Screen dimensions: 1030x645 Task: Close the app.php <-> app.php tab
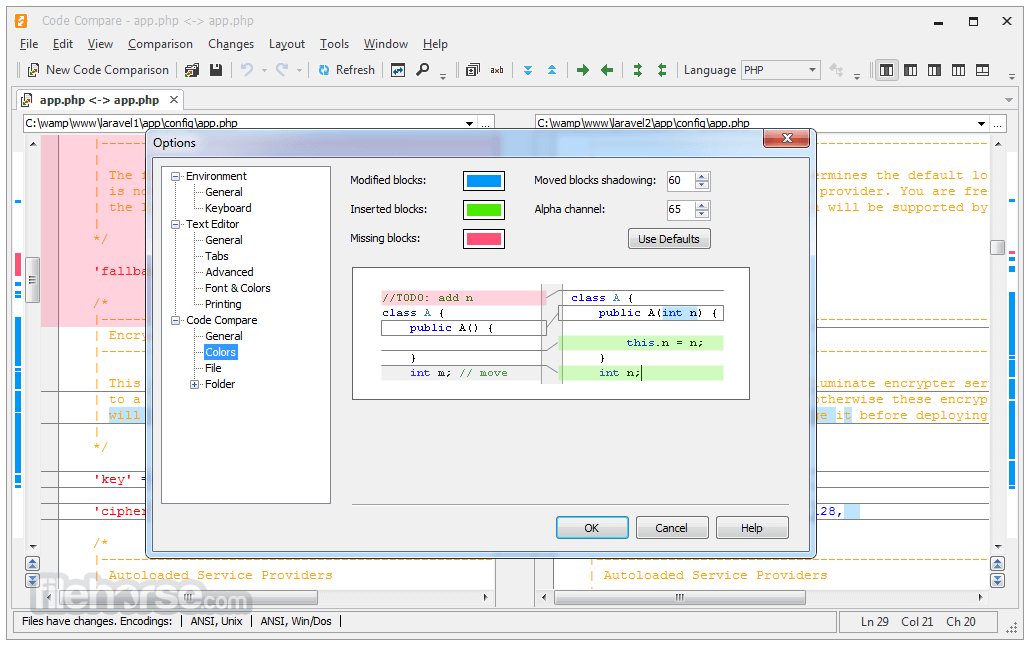173,100
